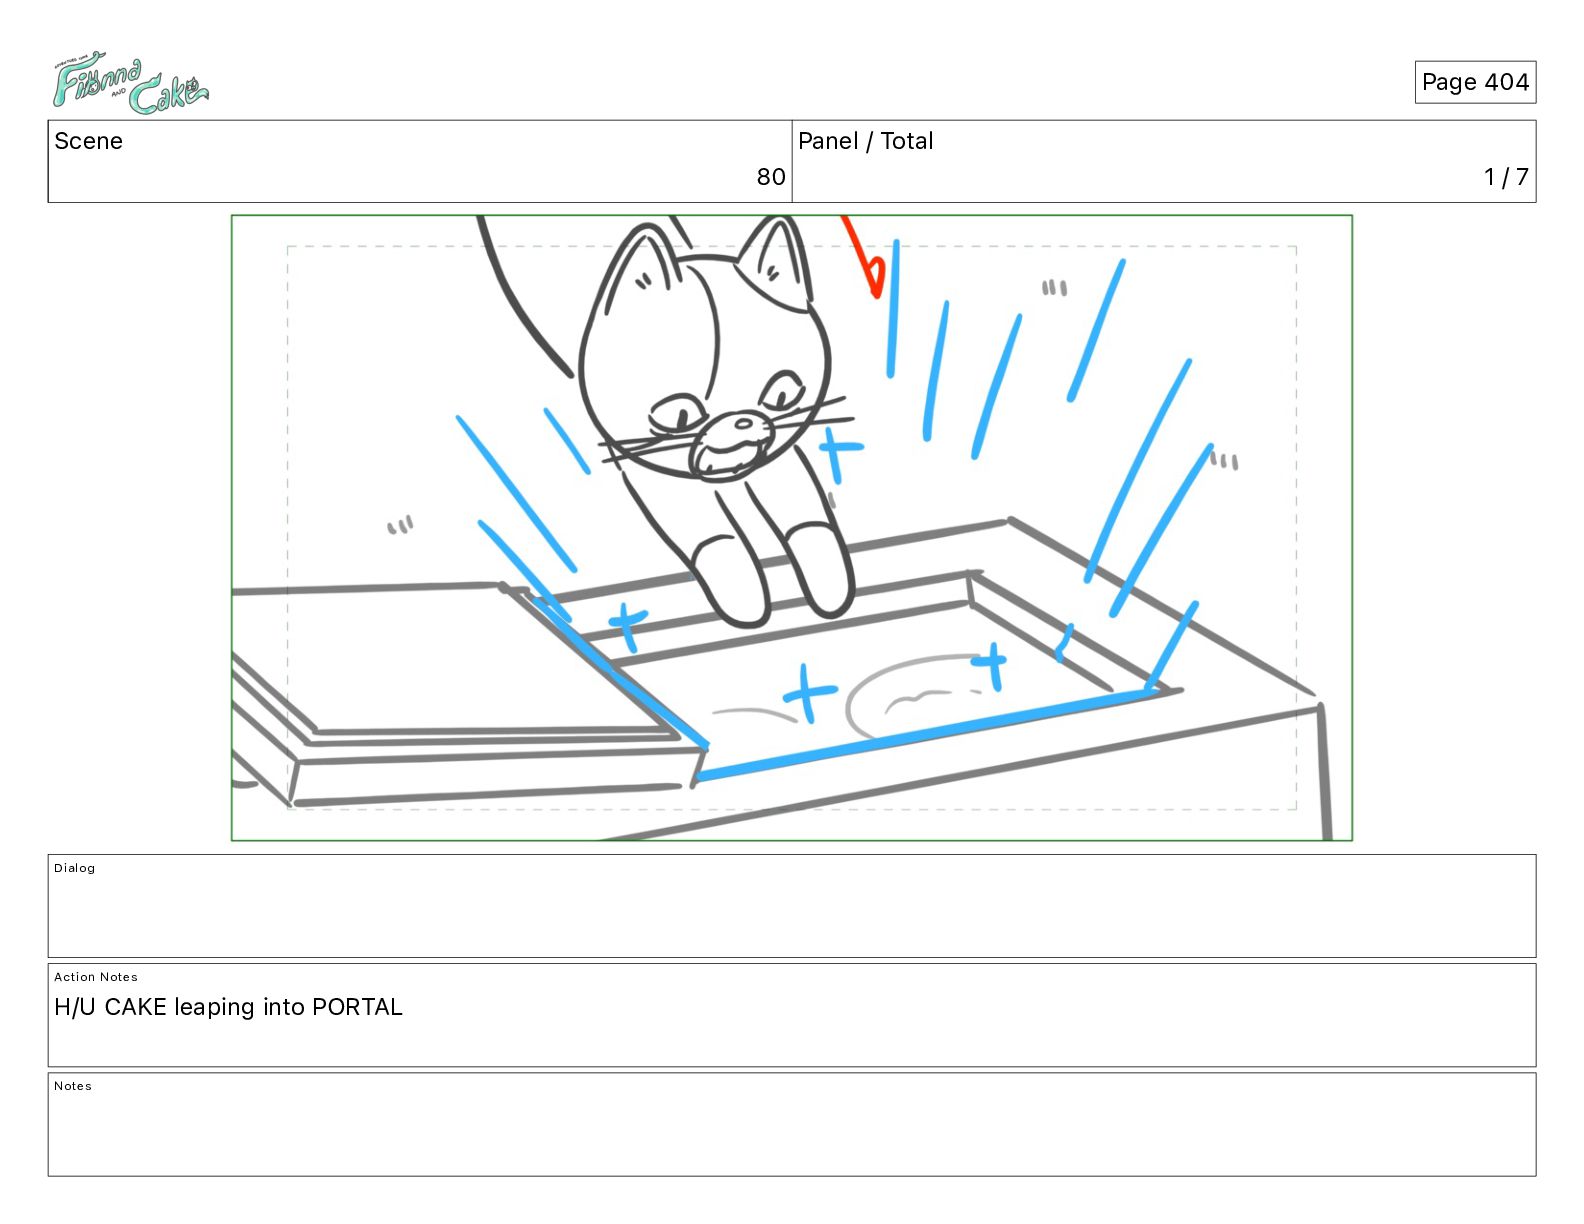Screen dimensions: 1584x1224
Task: Select the Scene header label
Action: tap(88, 141)
